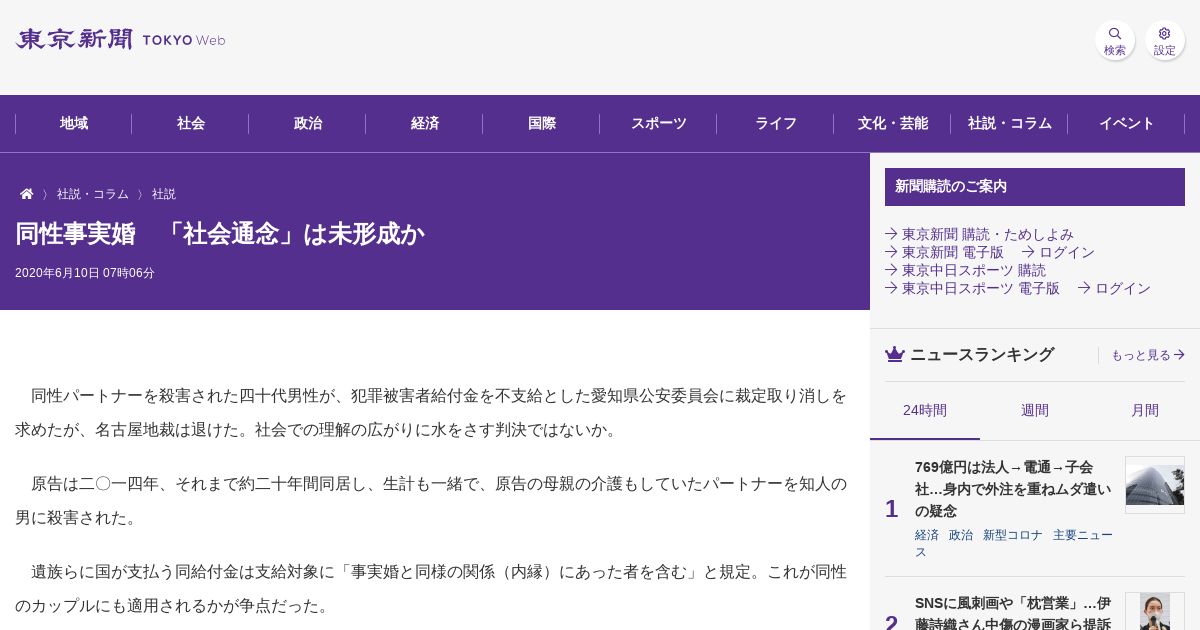
Task: Open the person thumbnail of ranking 2
Action: pyautogui.click(x=1155, y=611)
